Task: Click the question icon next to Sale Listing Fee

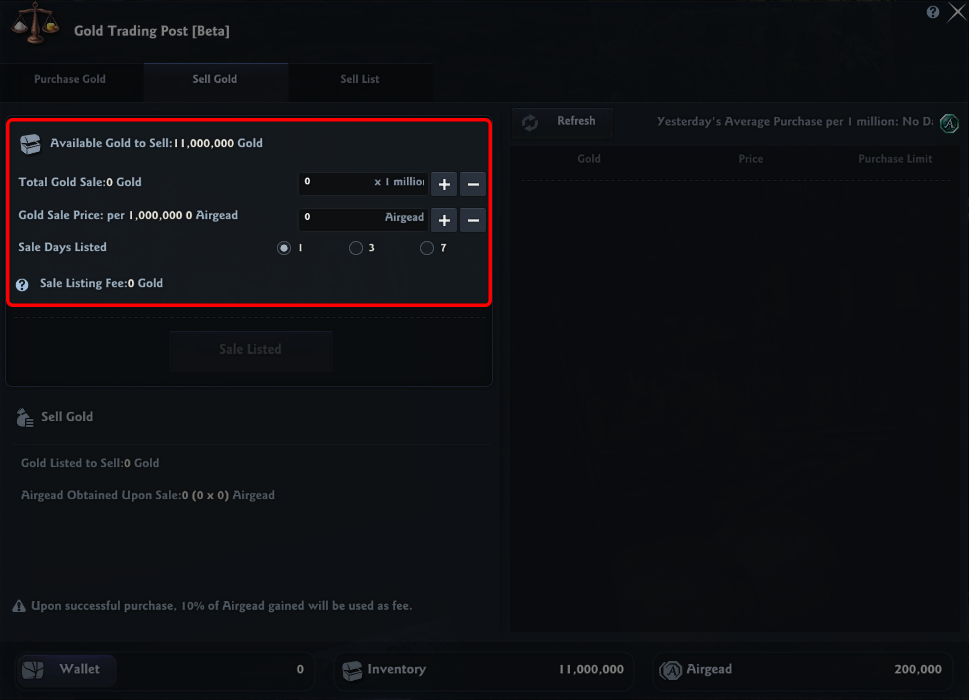Action: point(22,284)
